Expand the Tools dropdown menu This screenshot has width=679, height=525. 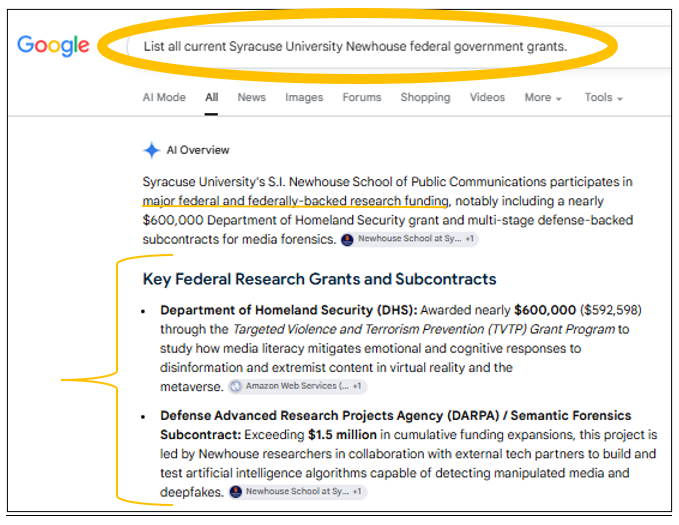(x=604, y=97)
